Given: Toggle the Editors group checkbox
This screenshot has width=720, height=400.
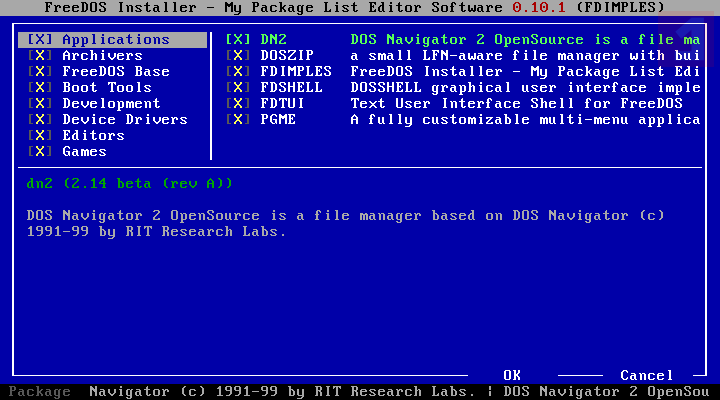Looking at the screenshot, I should [40, 135].
